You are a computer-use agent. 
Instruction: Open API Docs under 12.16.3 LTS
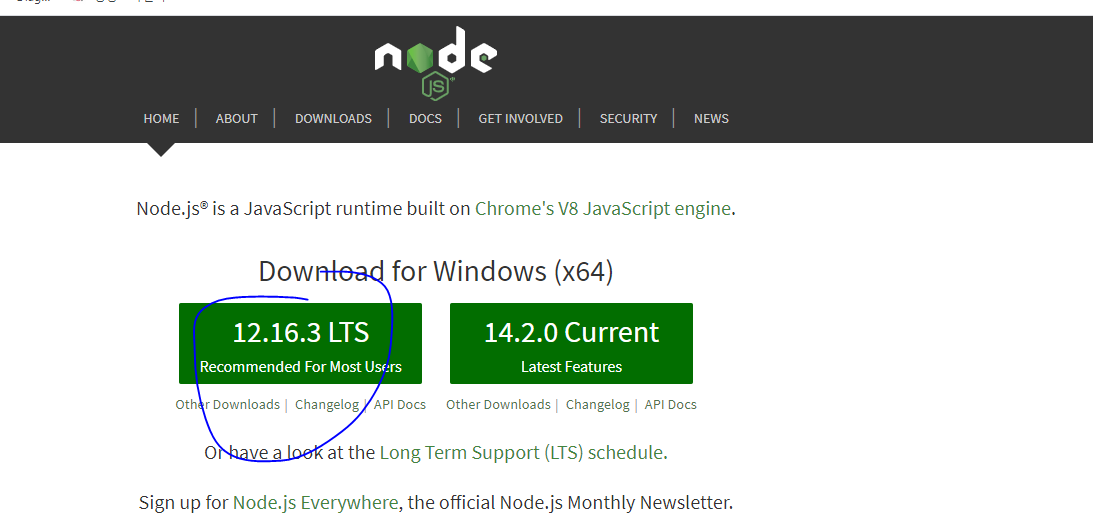point(399,404)
